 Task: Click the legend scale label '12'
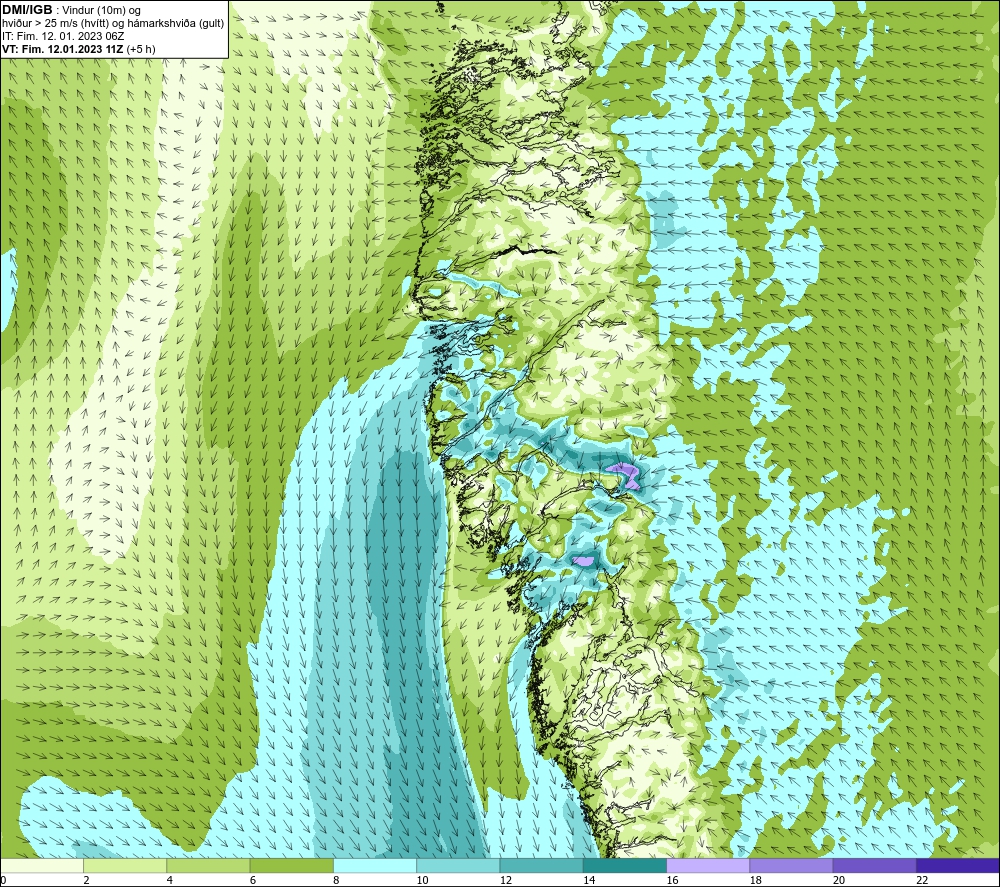[506, 880]
